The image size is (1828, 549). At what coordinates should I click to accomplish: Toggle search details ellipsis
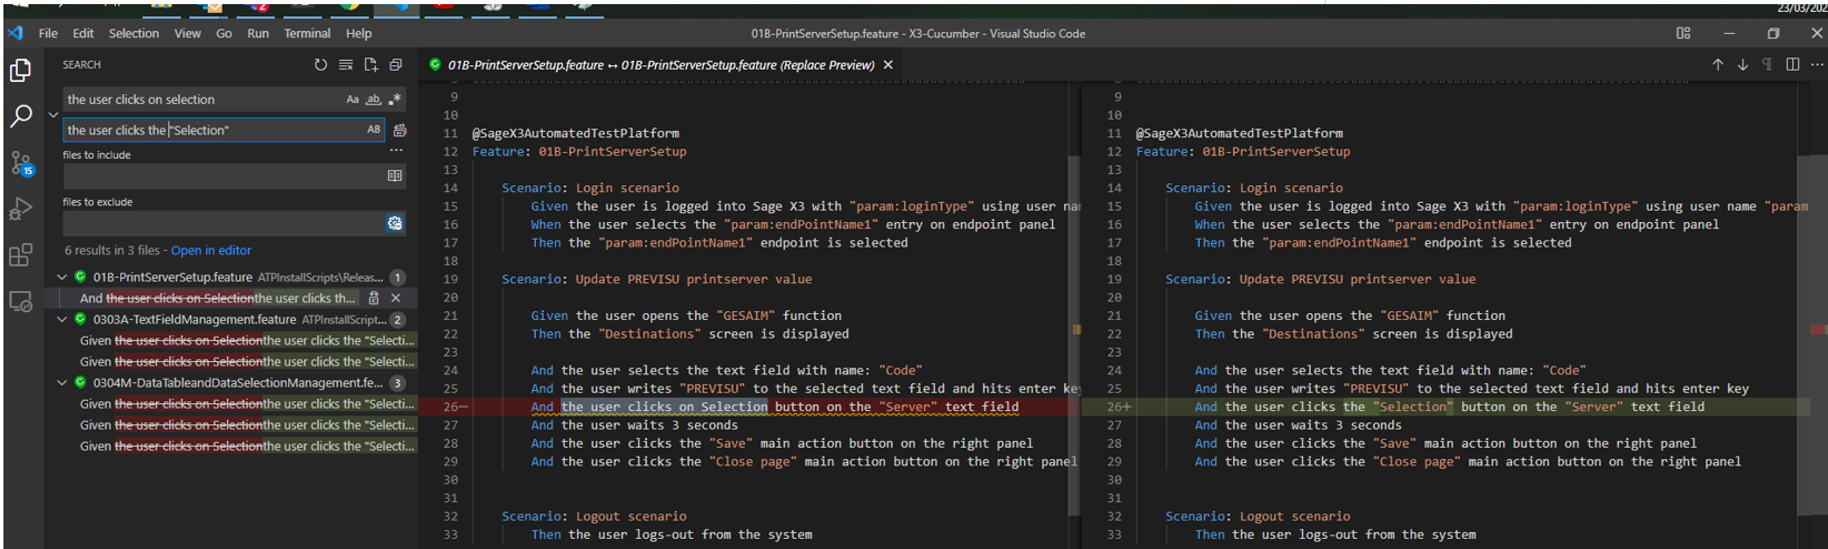(x=396, y=151)
